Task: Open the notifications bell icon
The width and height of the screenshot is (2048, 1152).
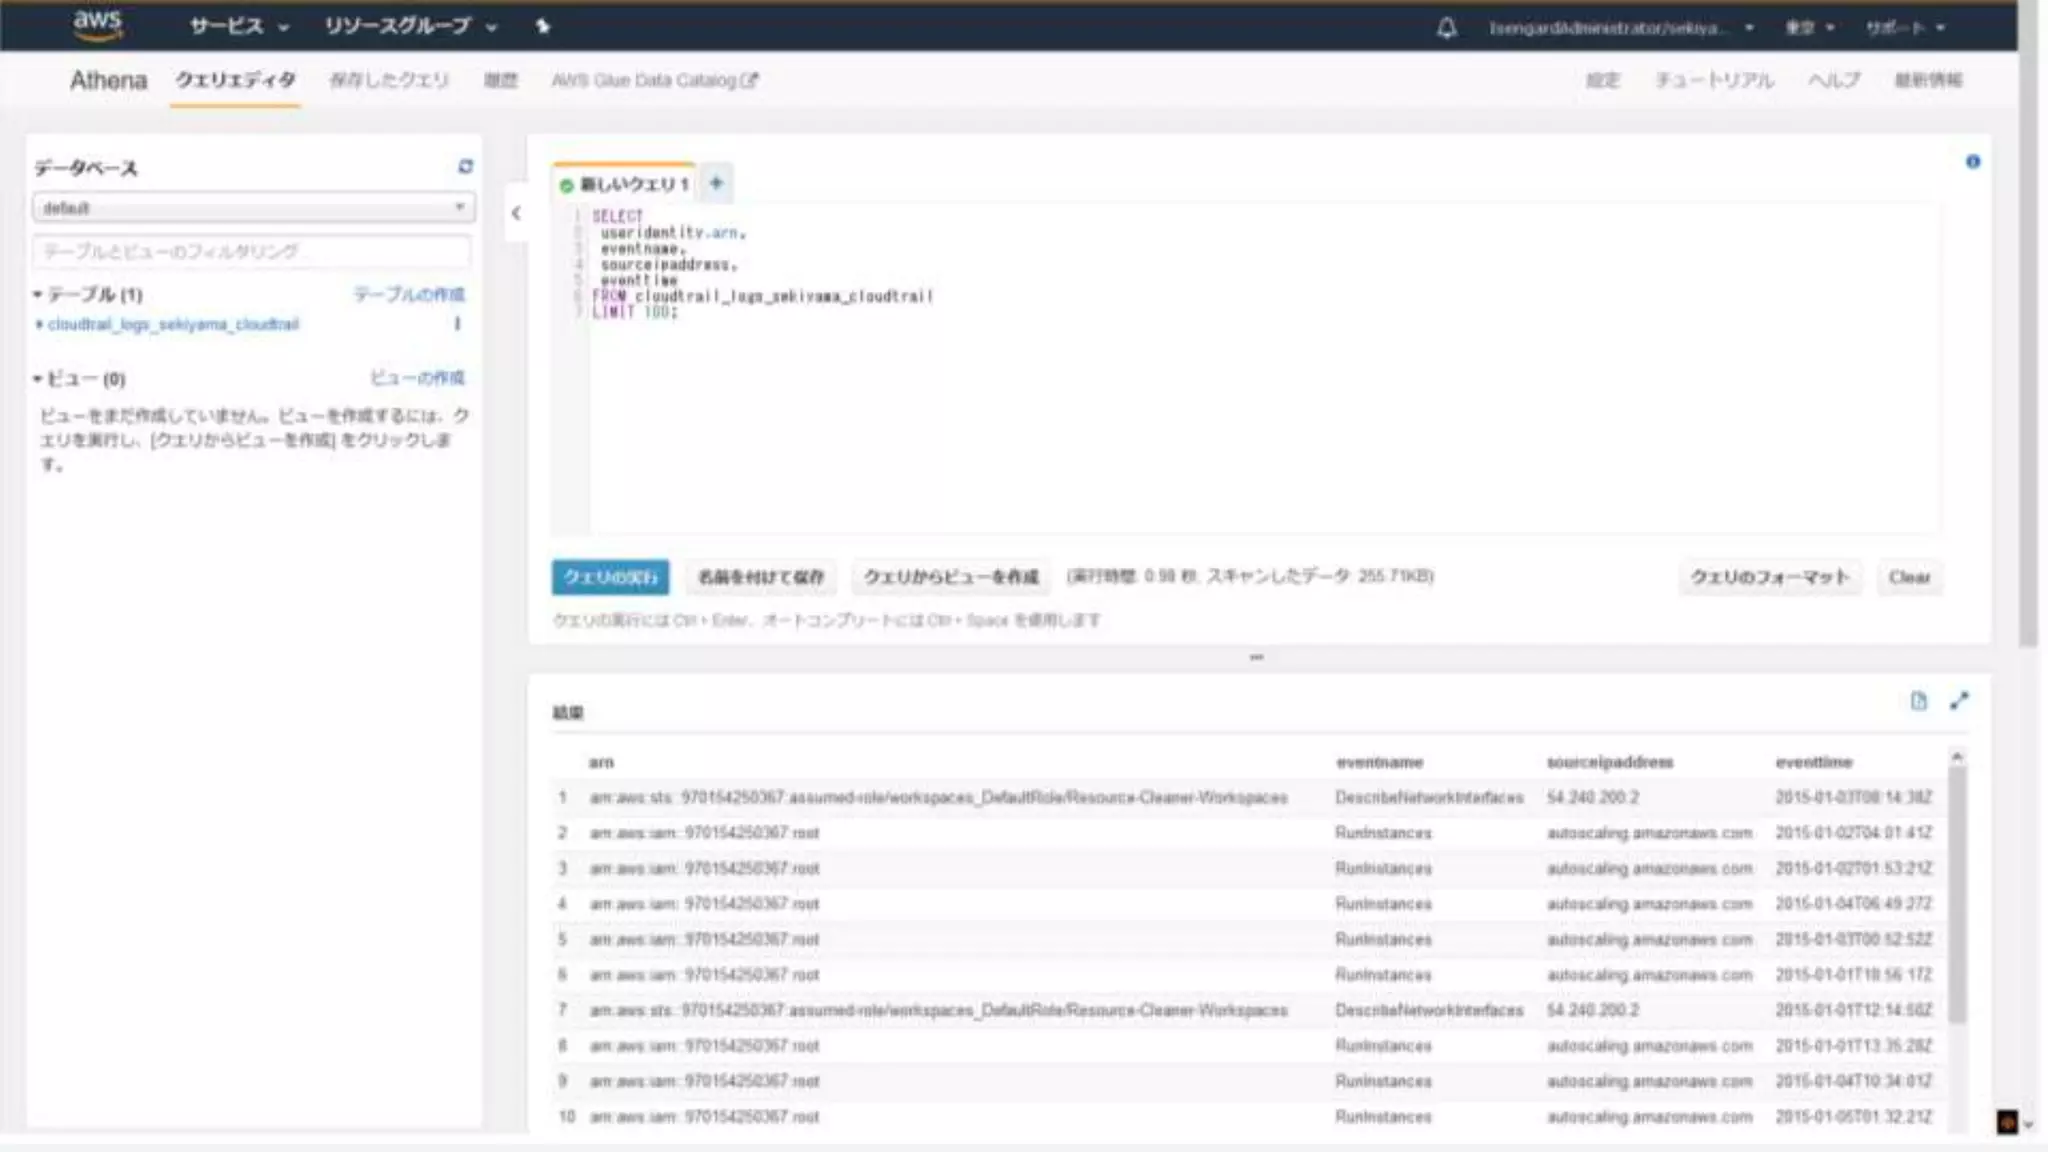Action: 1446,28
